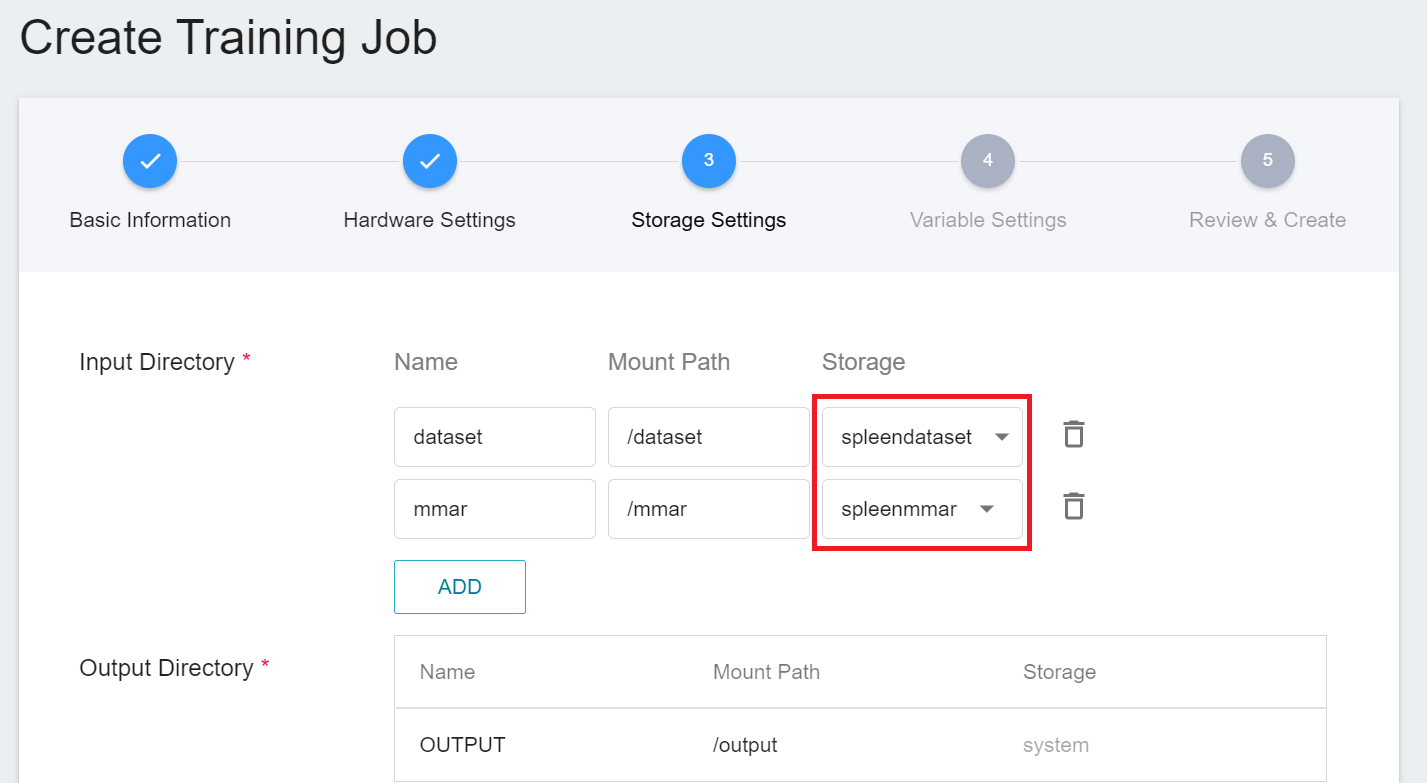Click the step 3 Storage Settings circle
The height and width of the screenshot is (783, 1427).
[709, 161]
